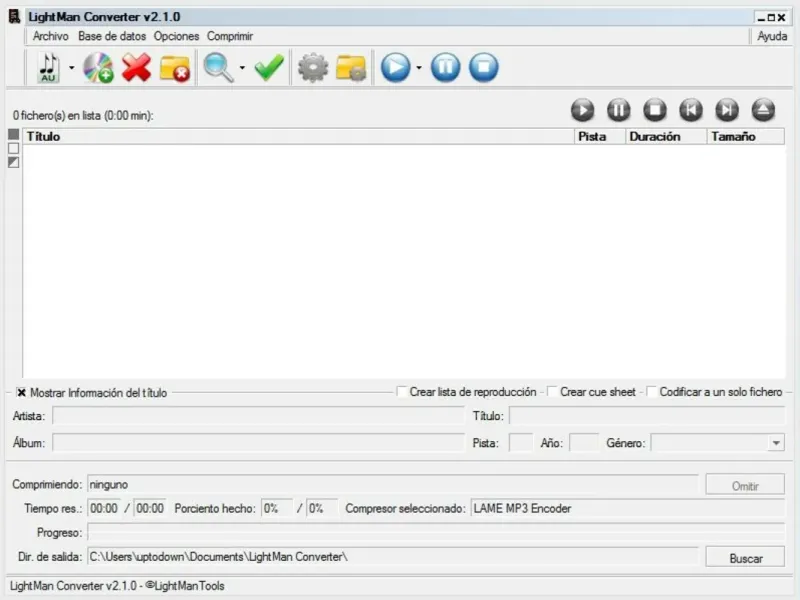800x600 pixels.
Task: Sort list by Título column header
Action: 298,136
